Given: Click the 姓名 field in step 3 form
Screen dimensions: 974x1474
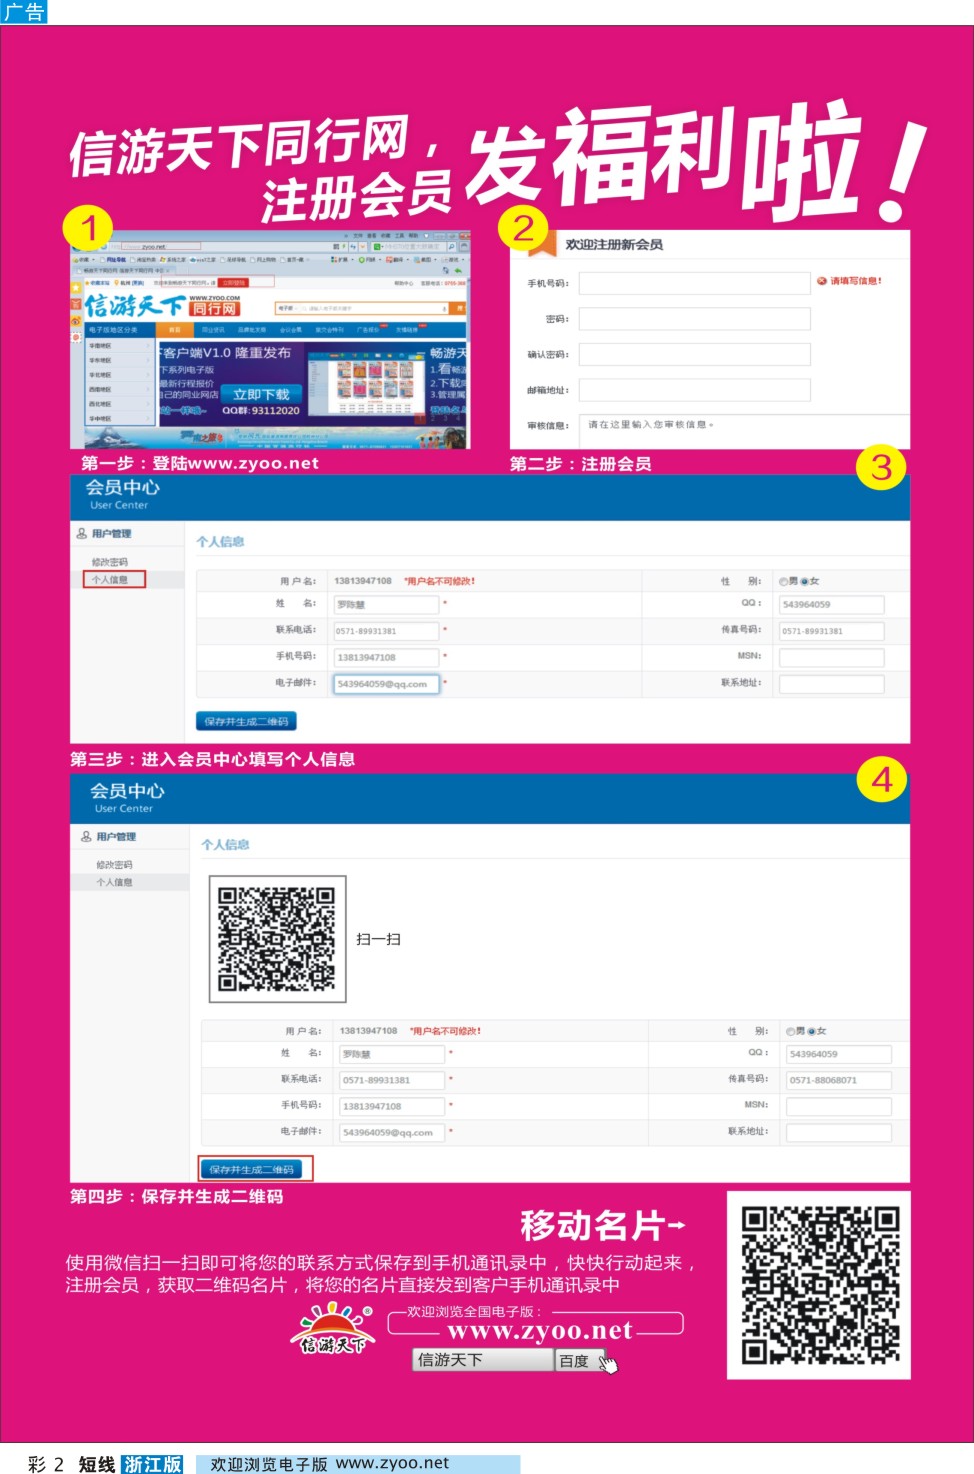Looking at the screenshot, I should 386,605.
